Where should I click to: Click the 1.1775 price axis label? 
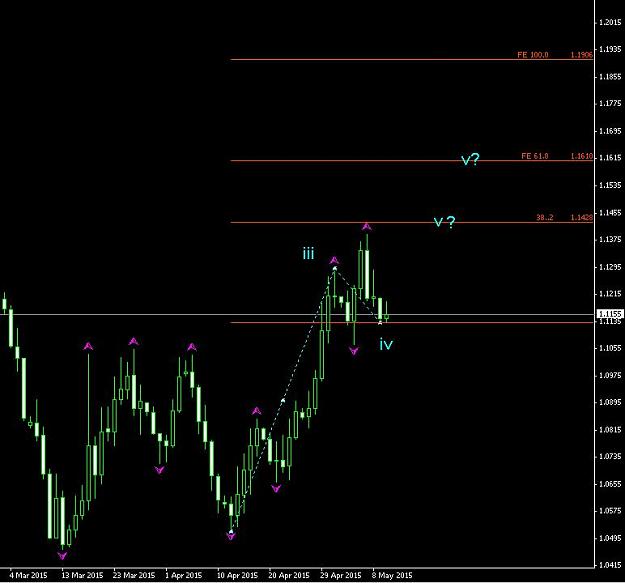[610, 104]
